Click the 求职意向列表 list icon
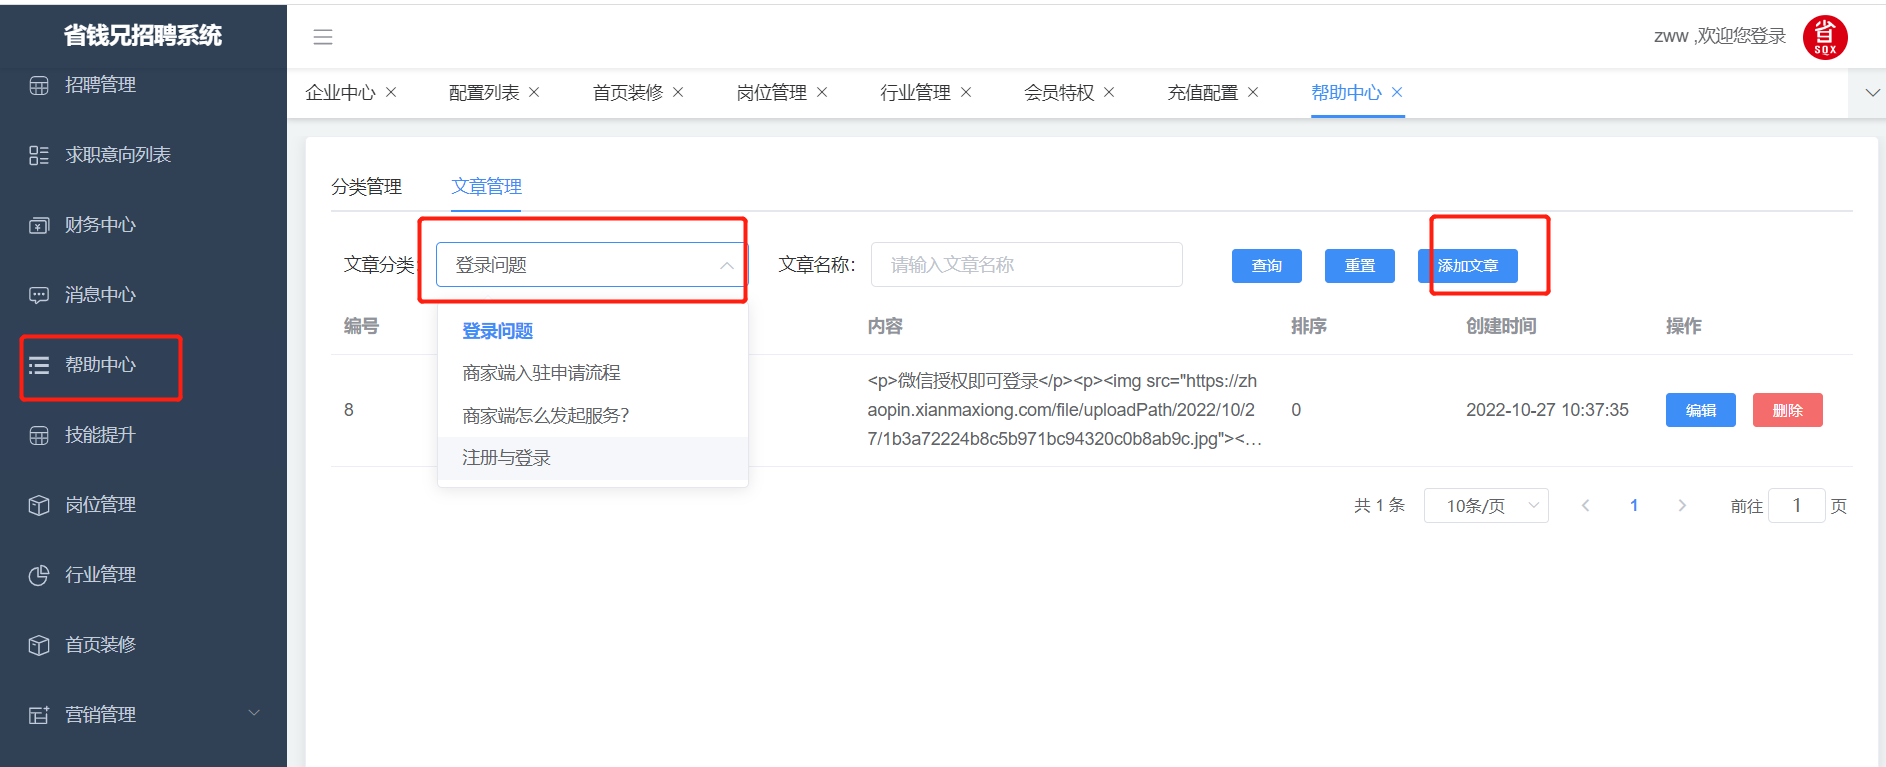Screen dimensions: 1886x767 click(x=39, y=155)
